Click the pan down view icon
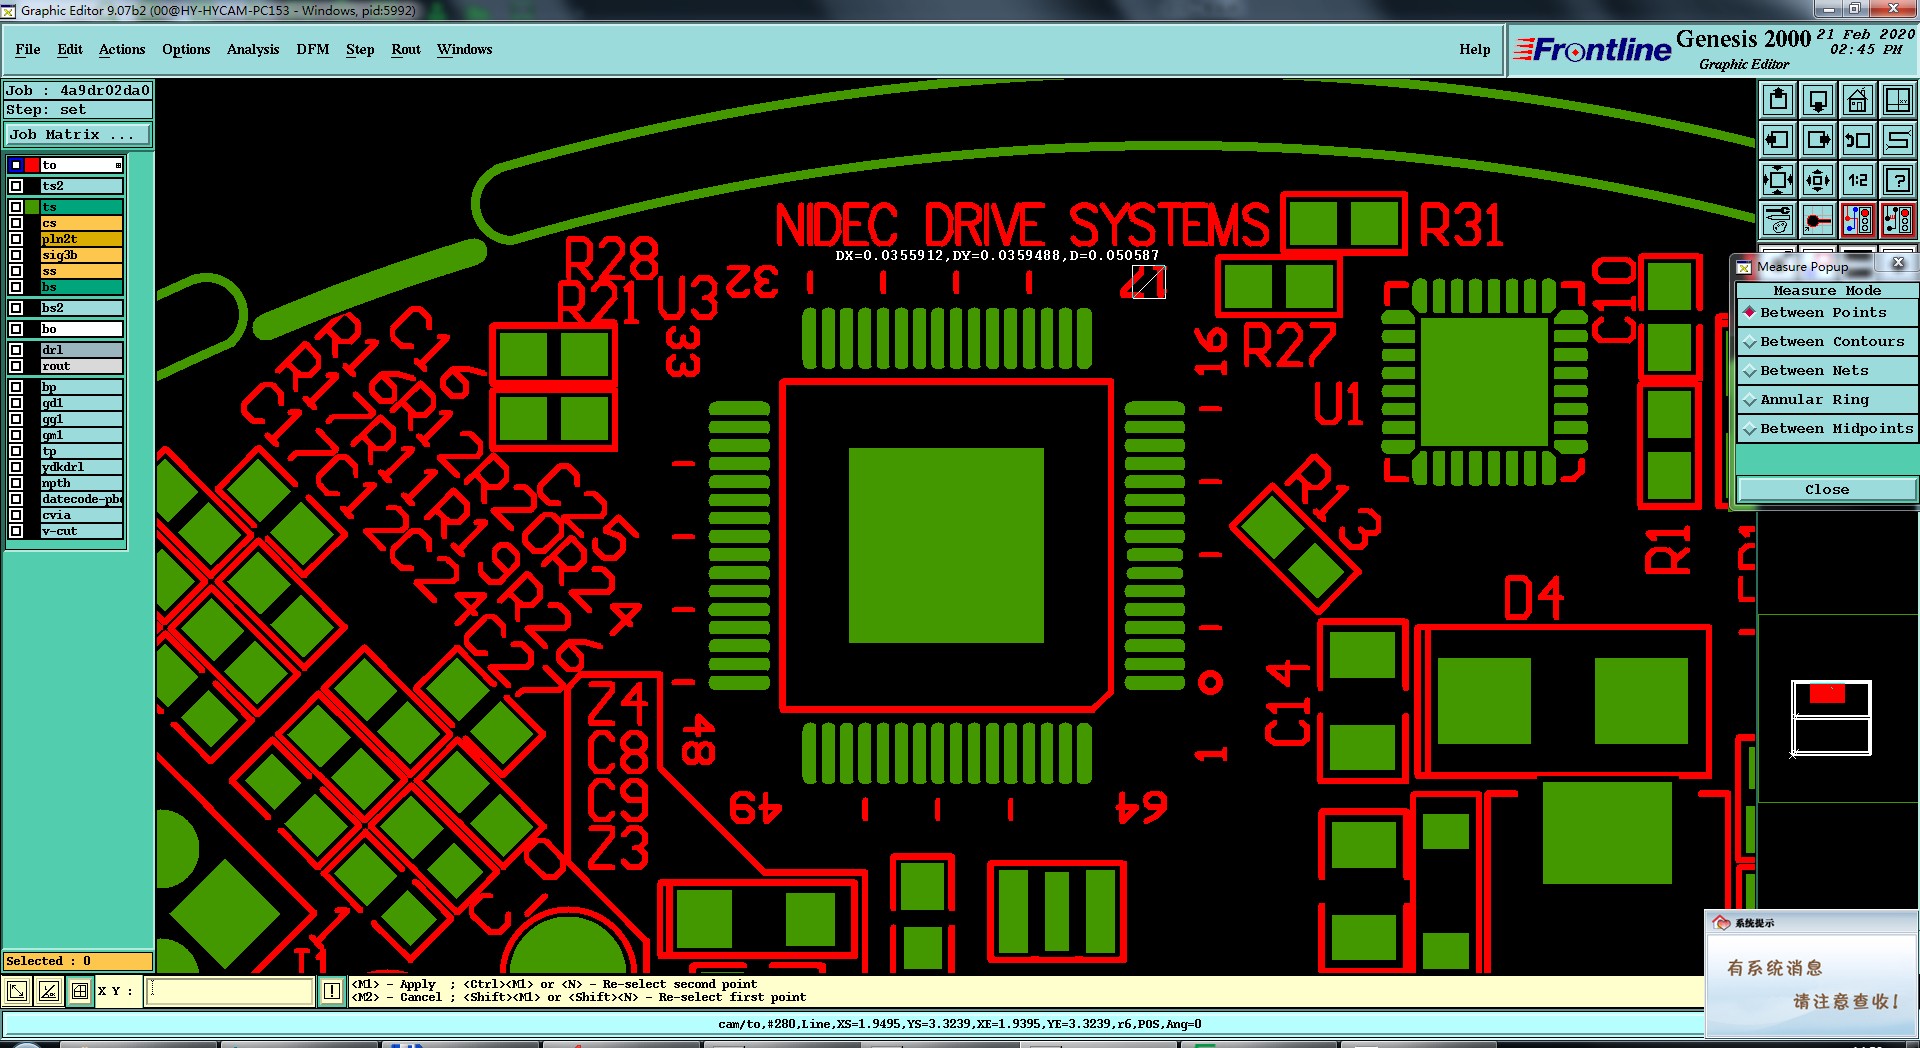1920x1048 pixels. (x=1818, y=100)
